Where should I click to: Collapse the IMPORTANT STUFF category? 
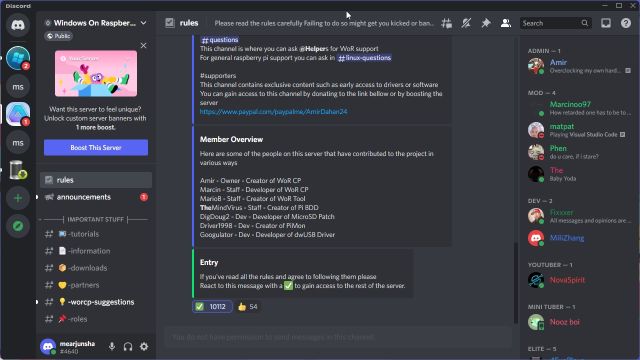tap(96, 220)
